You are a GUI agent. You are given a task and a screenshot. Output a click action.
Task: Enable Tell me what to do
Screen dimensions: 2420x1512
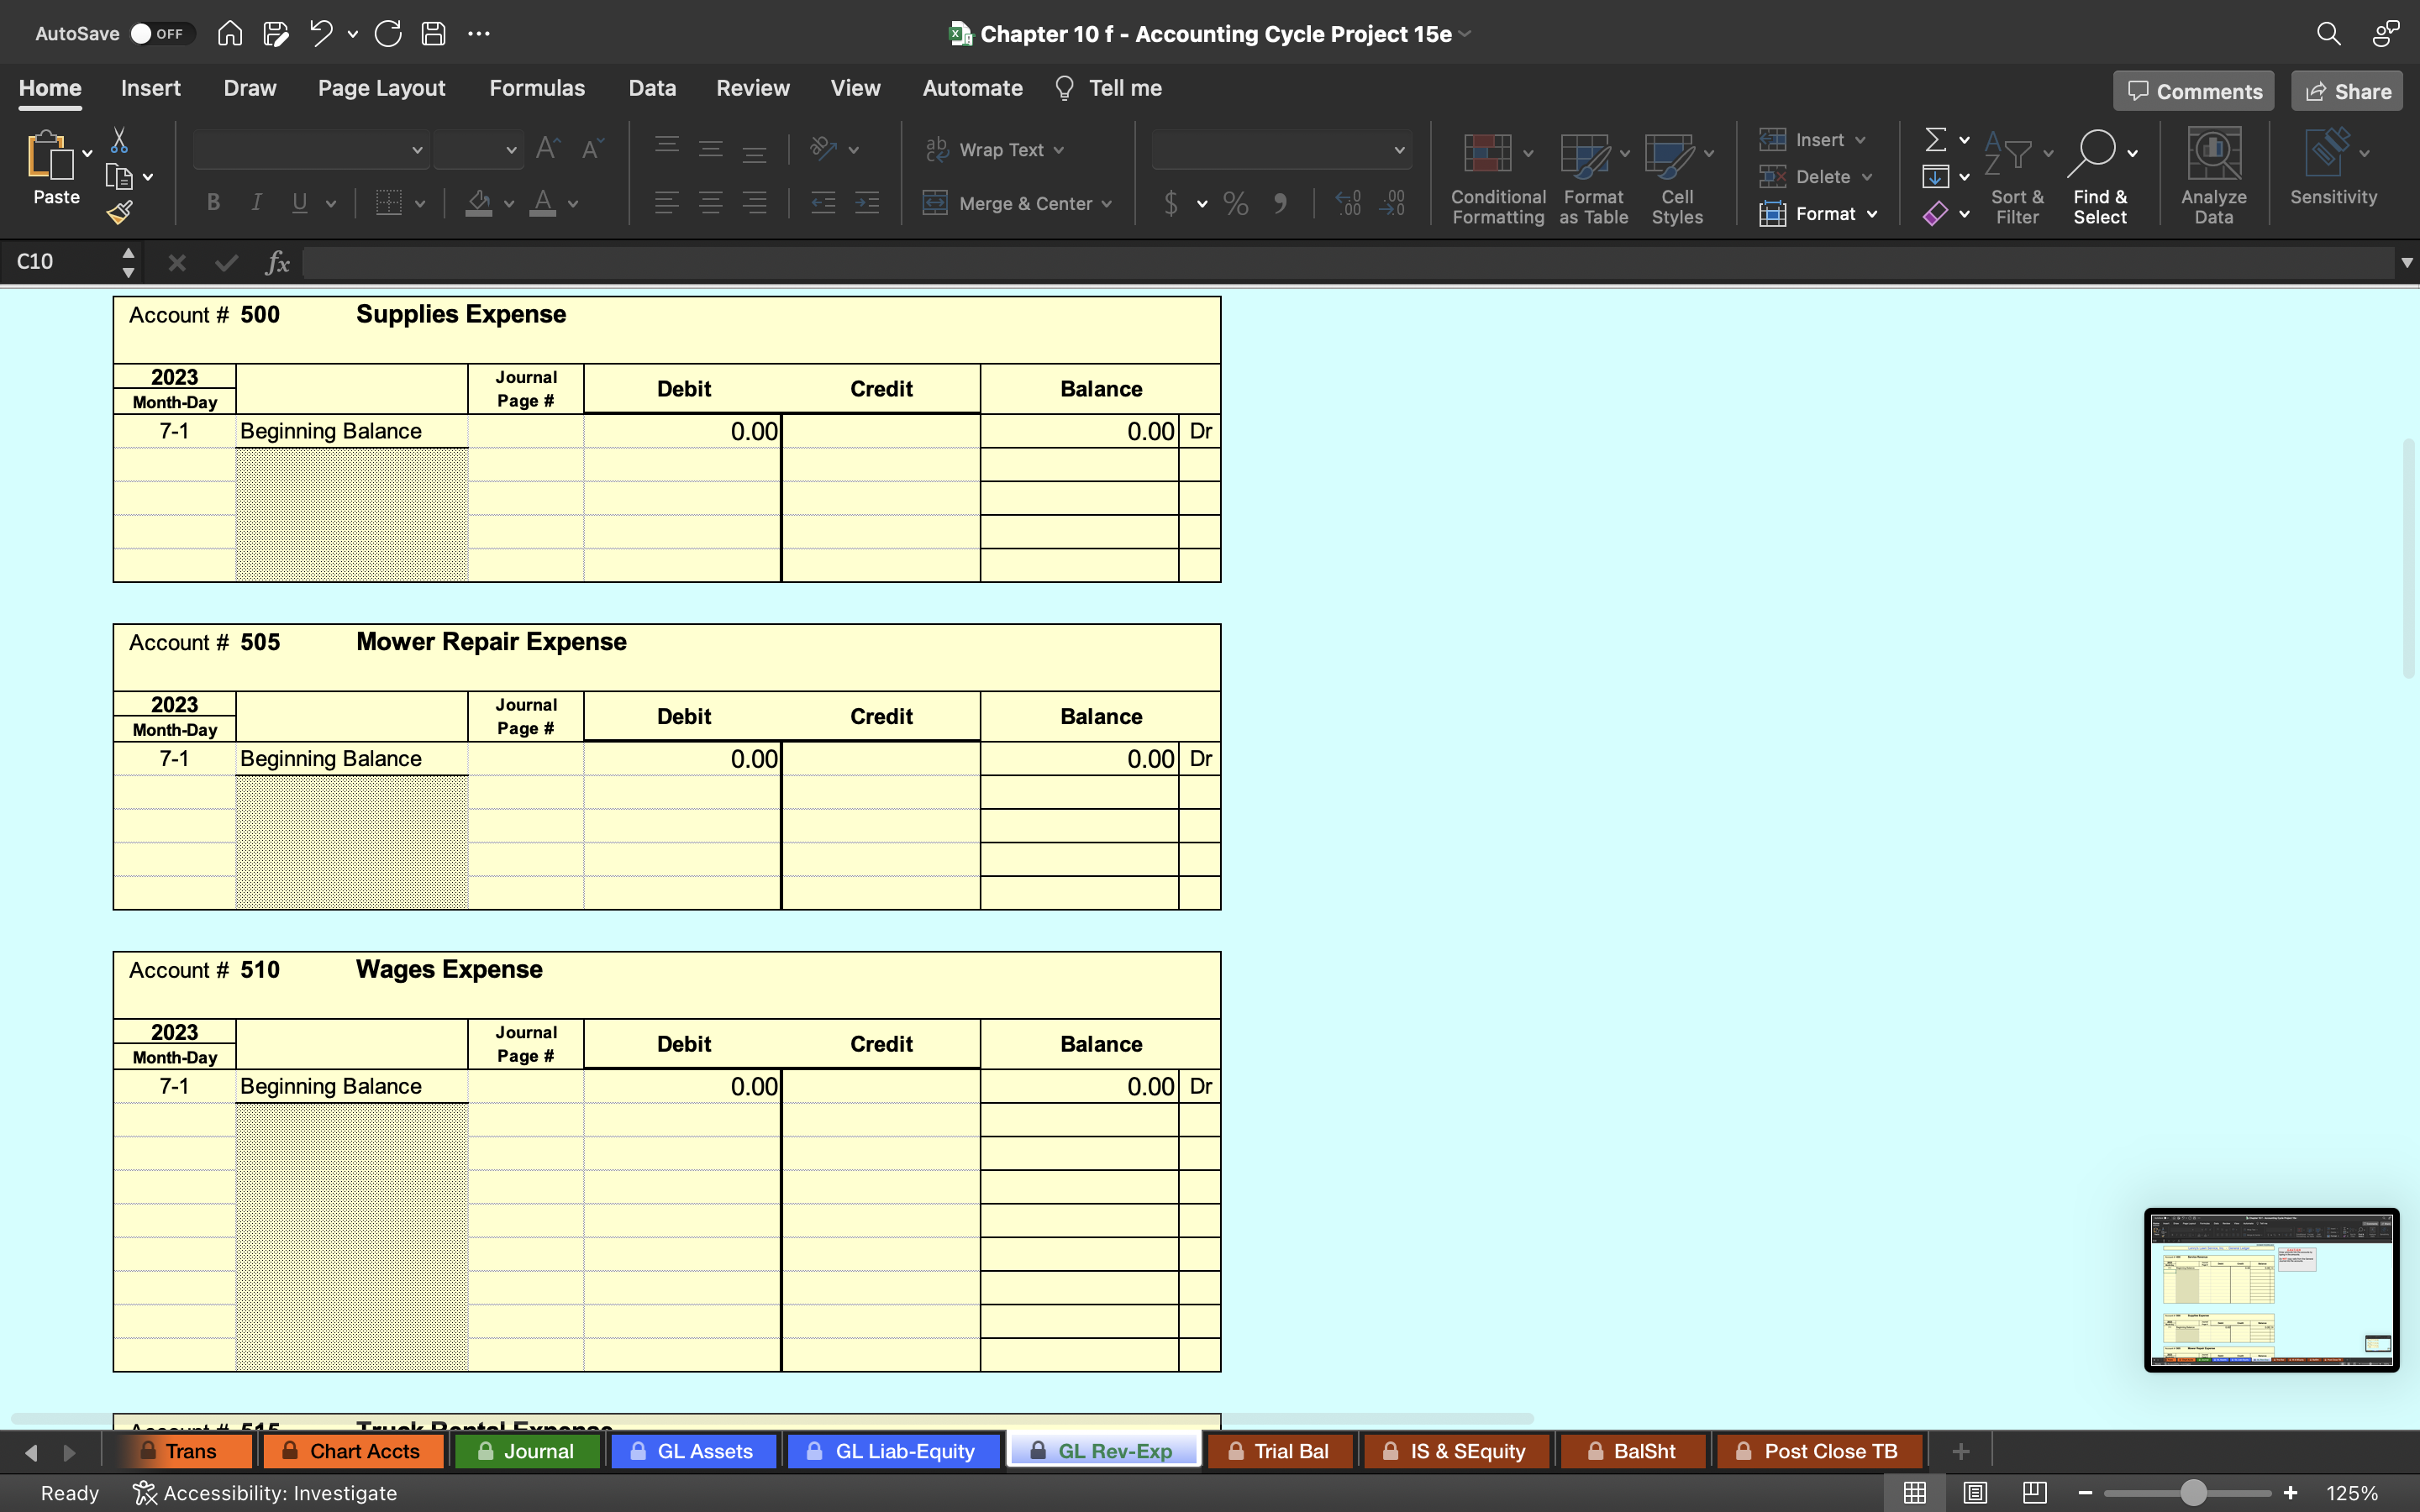[1125, 87]
